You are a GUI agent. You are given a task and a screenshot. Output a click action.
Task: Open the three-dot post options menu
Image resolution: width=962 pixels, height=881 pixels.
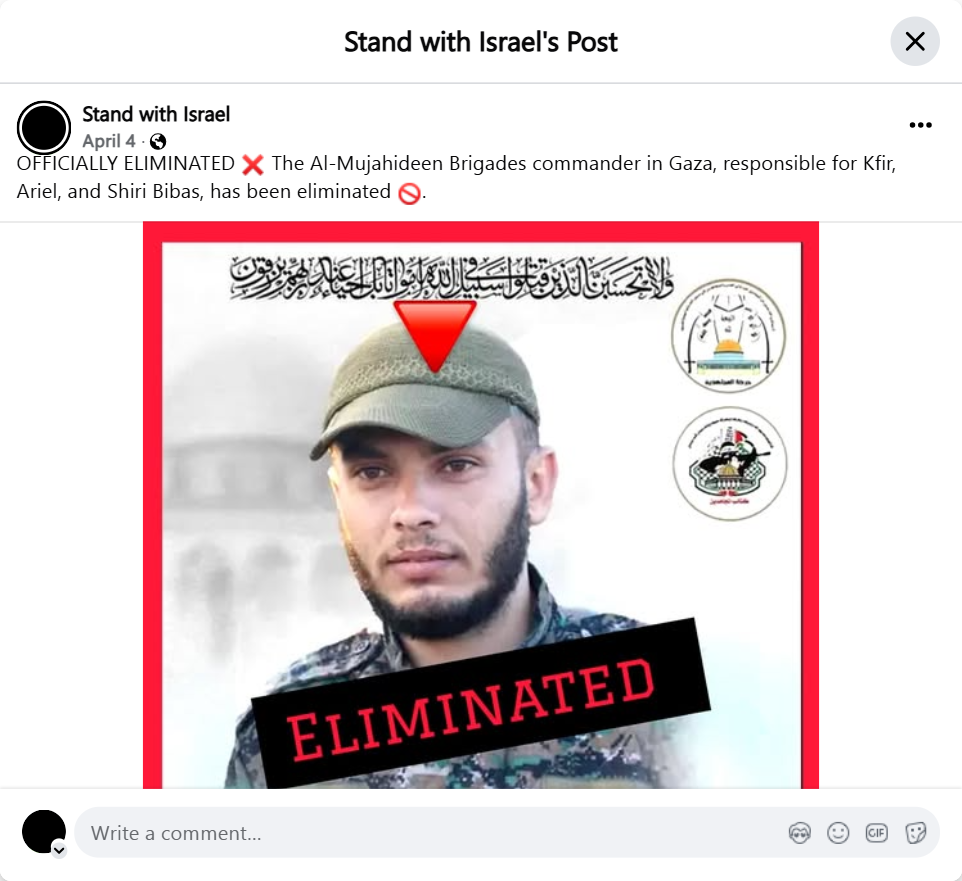click(x=920, y=125)
